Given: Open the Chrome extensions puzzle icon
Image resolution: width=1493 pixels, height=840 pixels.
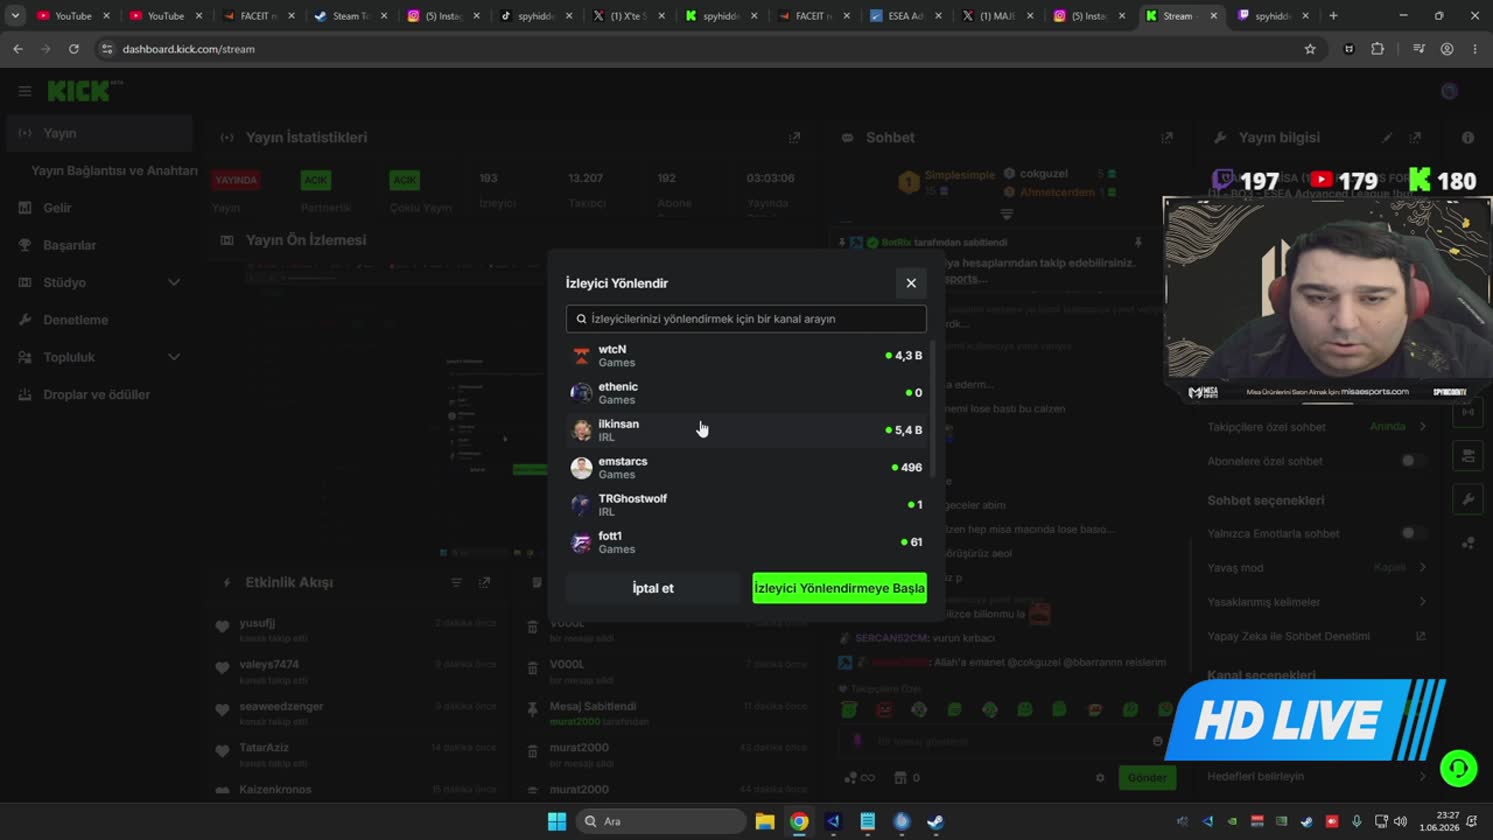Looking at the screenshot, I should [x=1378, y=49].
